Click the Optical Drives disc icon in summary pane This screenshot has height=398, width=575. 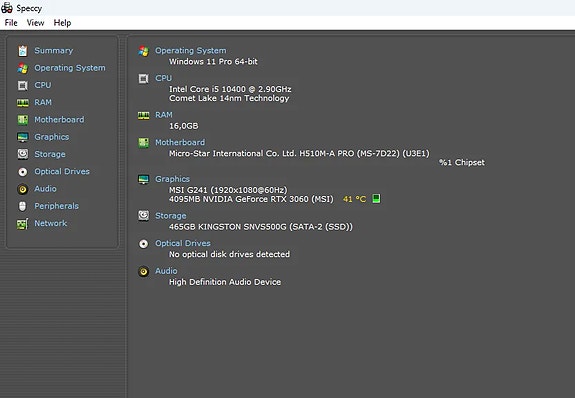click(x=143, y=244)
